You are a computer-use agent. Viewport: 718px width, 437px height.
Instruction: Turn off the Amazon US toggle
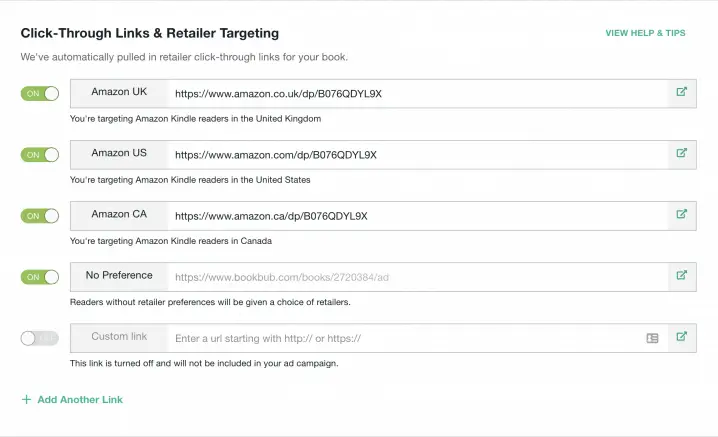[x=40, y=155]
